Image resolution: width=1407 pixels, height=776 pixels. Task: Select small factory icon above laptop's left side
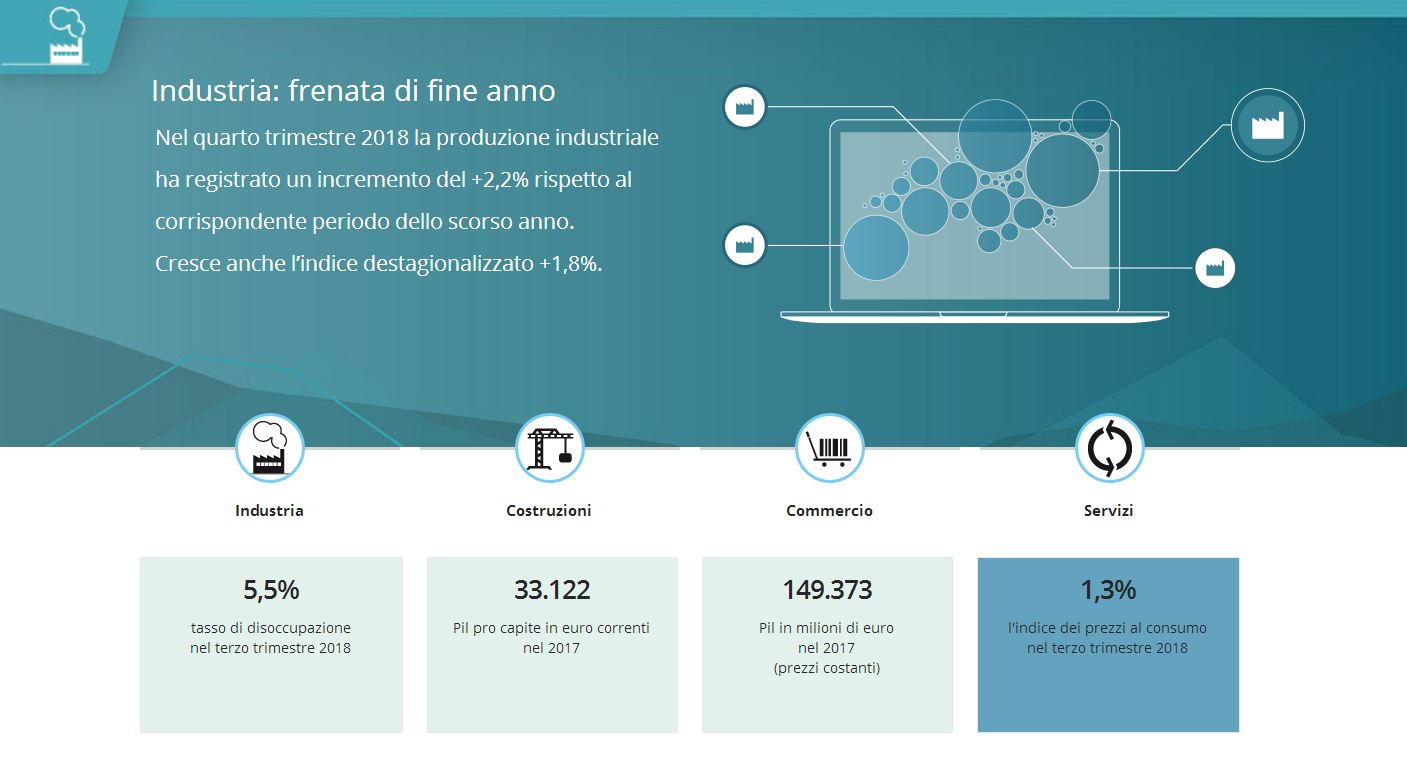tap(744, 107)
